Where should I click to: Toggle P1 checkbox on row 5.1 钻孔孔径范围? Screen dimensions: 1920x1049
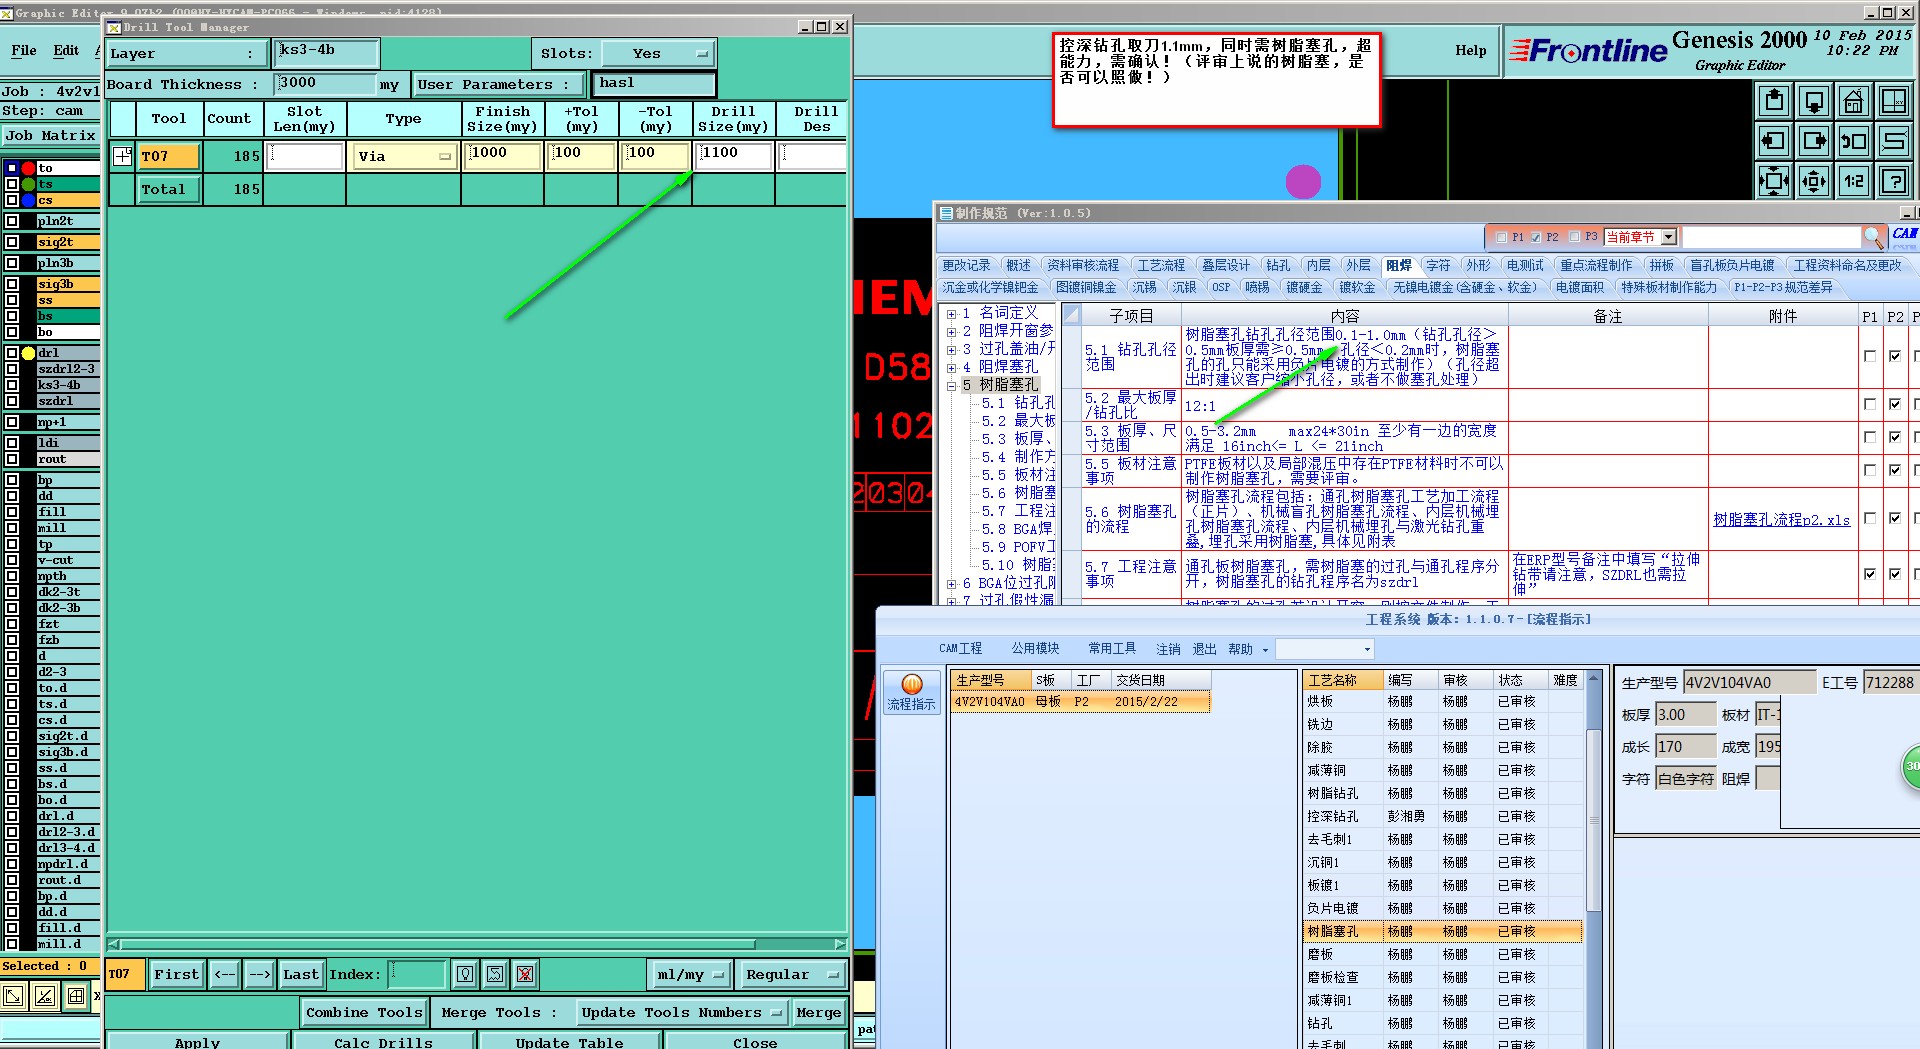1869,356
